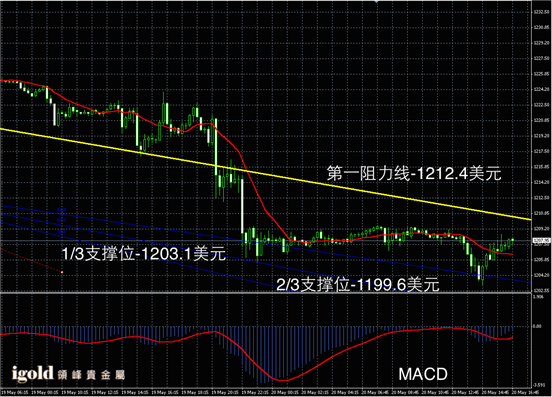Click the 領峰貴金屬 brand text
This screenshot has width=552, height=397.
click(92, 375)
